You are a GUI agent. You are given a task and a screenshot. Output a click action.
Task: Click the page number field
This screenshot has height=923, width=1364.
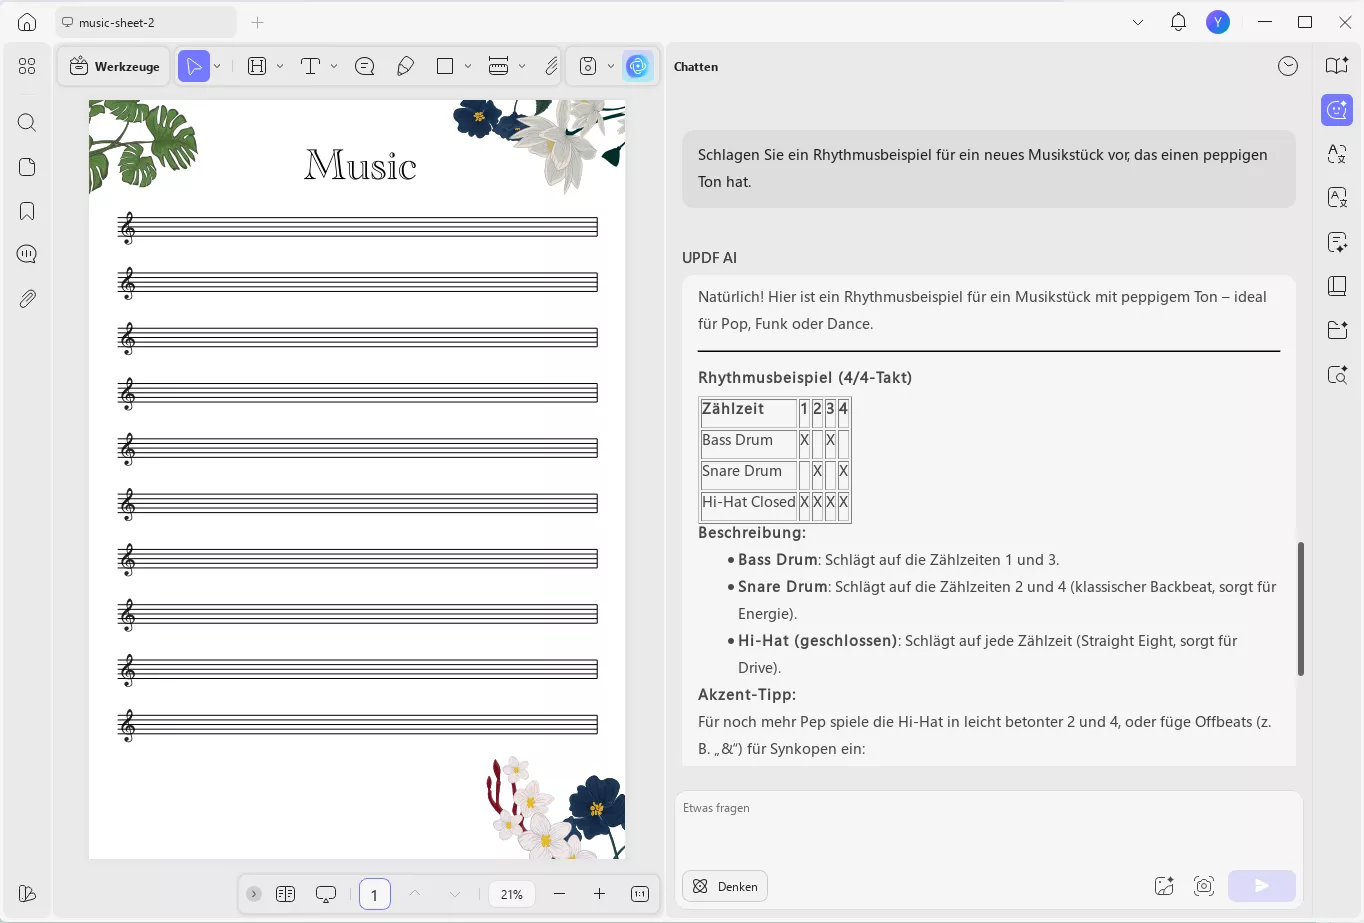pos(375,894)
